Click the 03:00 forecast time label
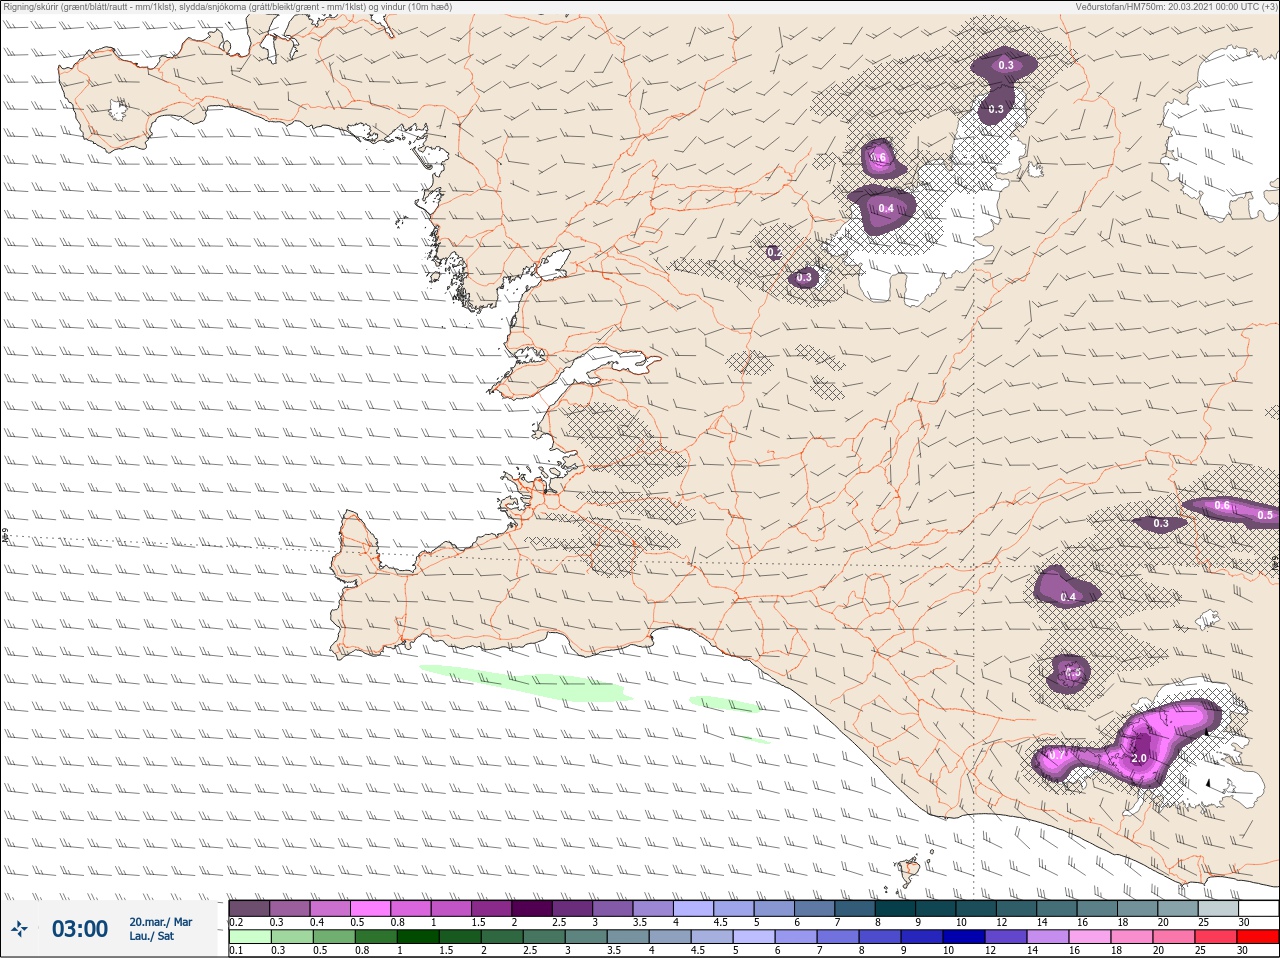 coord(80,929)
